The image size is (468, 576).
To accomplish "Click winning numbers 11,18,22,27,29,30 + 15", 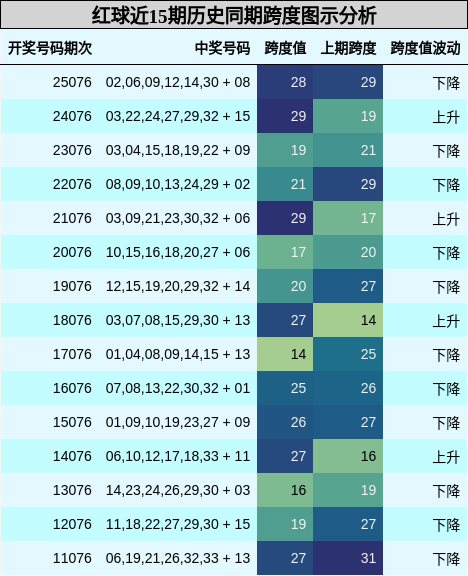I will click(178, 524).
